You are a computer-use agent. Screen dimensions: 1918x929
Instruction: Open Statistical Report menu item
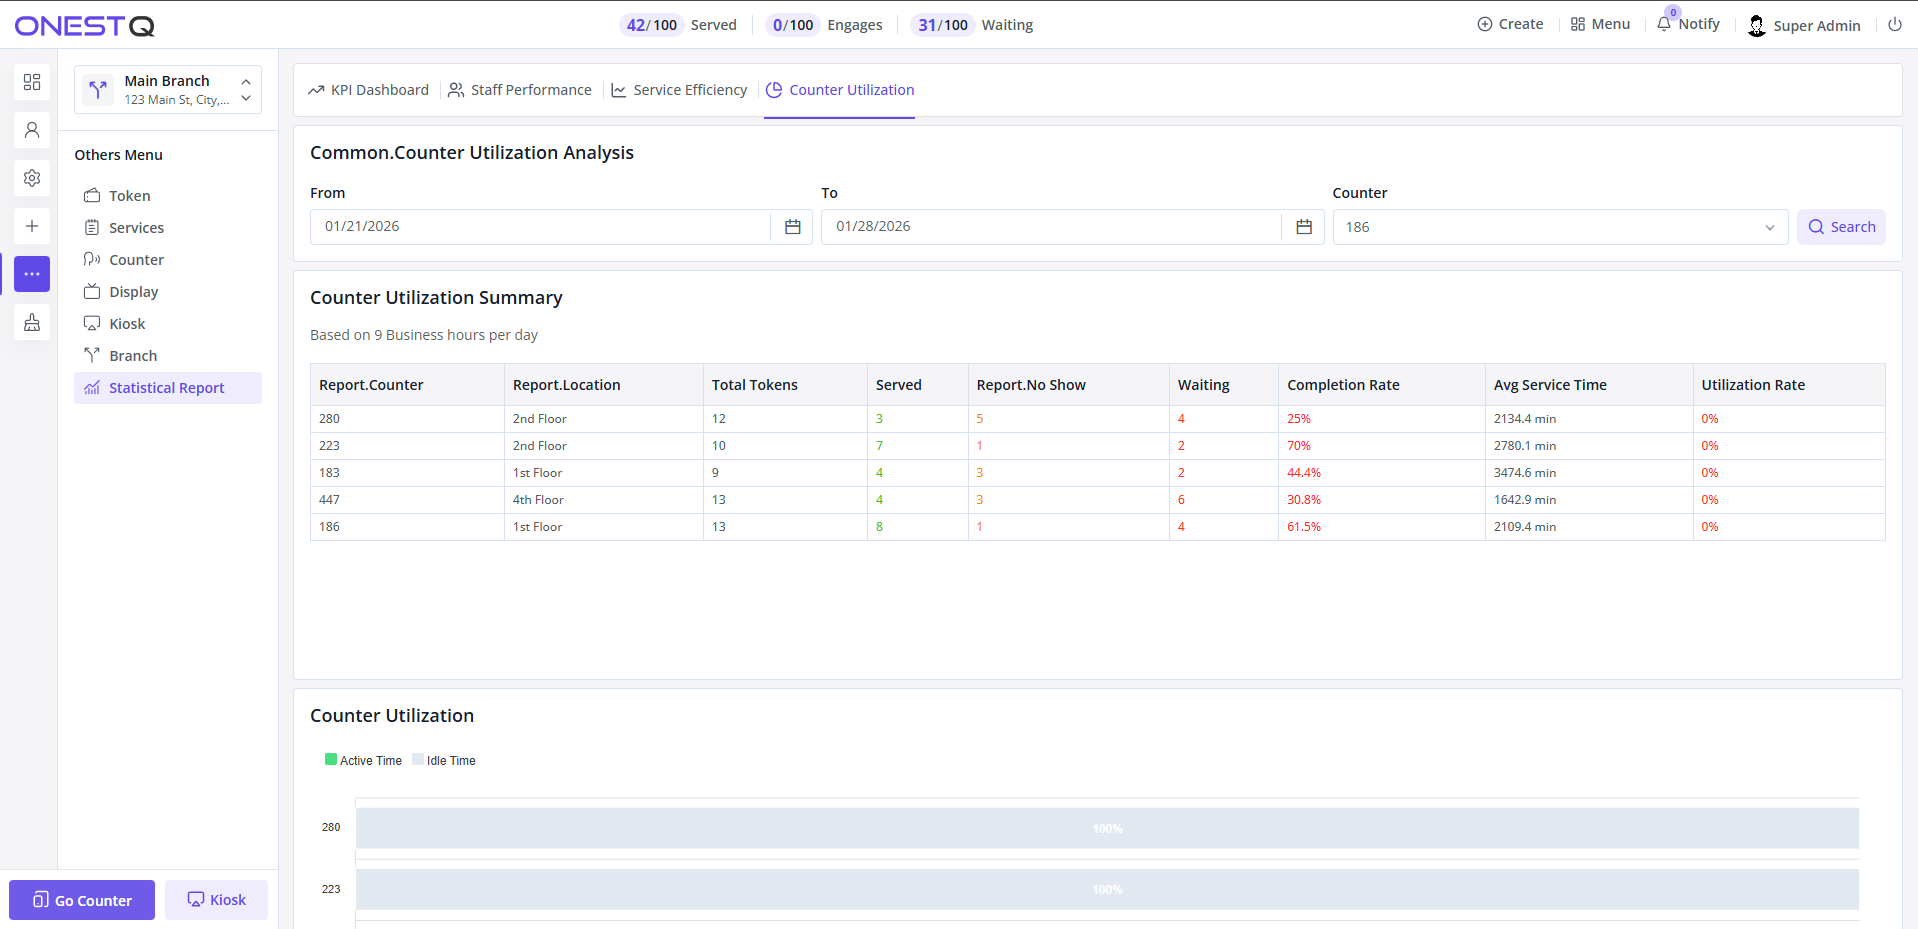(168, 388)
